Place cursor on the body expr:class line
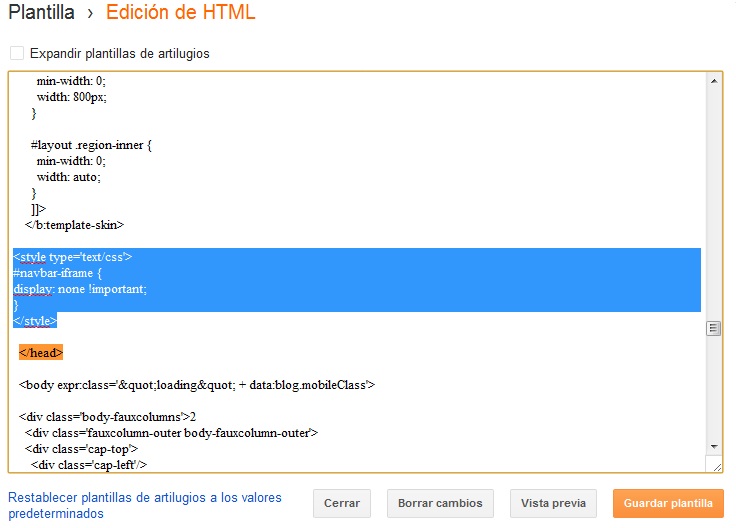 pos(197,385)
